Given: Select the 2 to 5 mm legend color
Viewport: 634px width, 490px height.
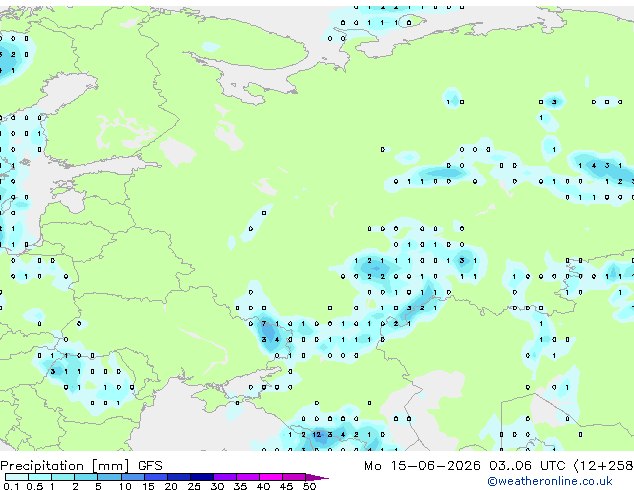Looking at the screenshot, I should coord(86,477).
